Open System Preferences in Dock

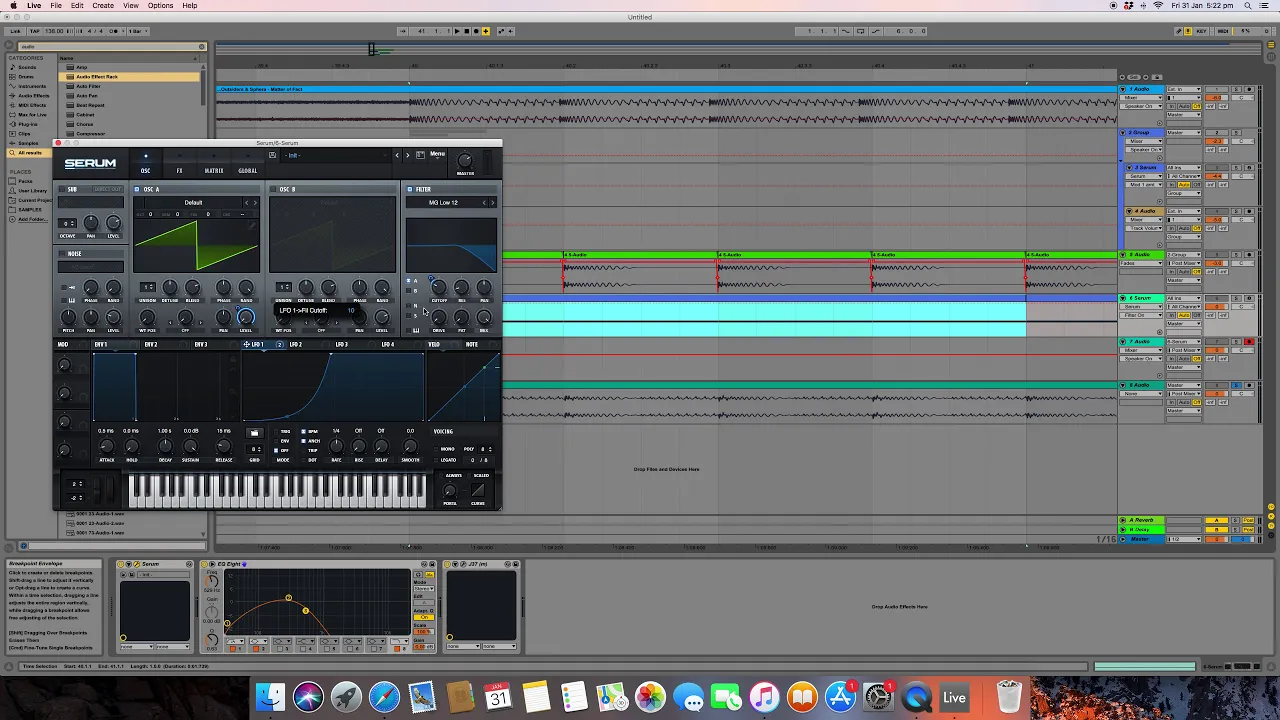[878, 697]
